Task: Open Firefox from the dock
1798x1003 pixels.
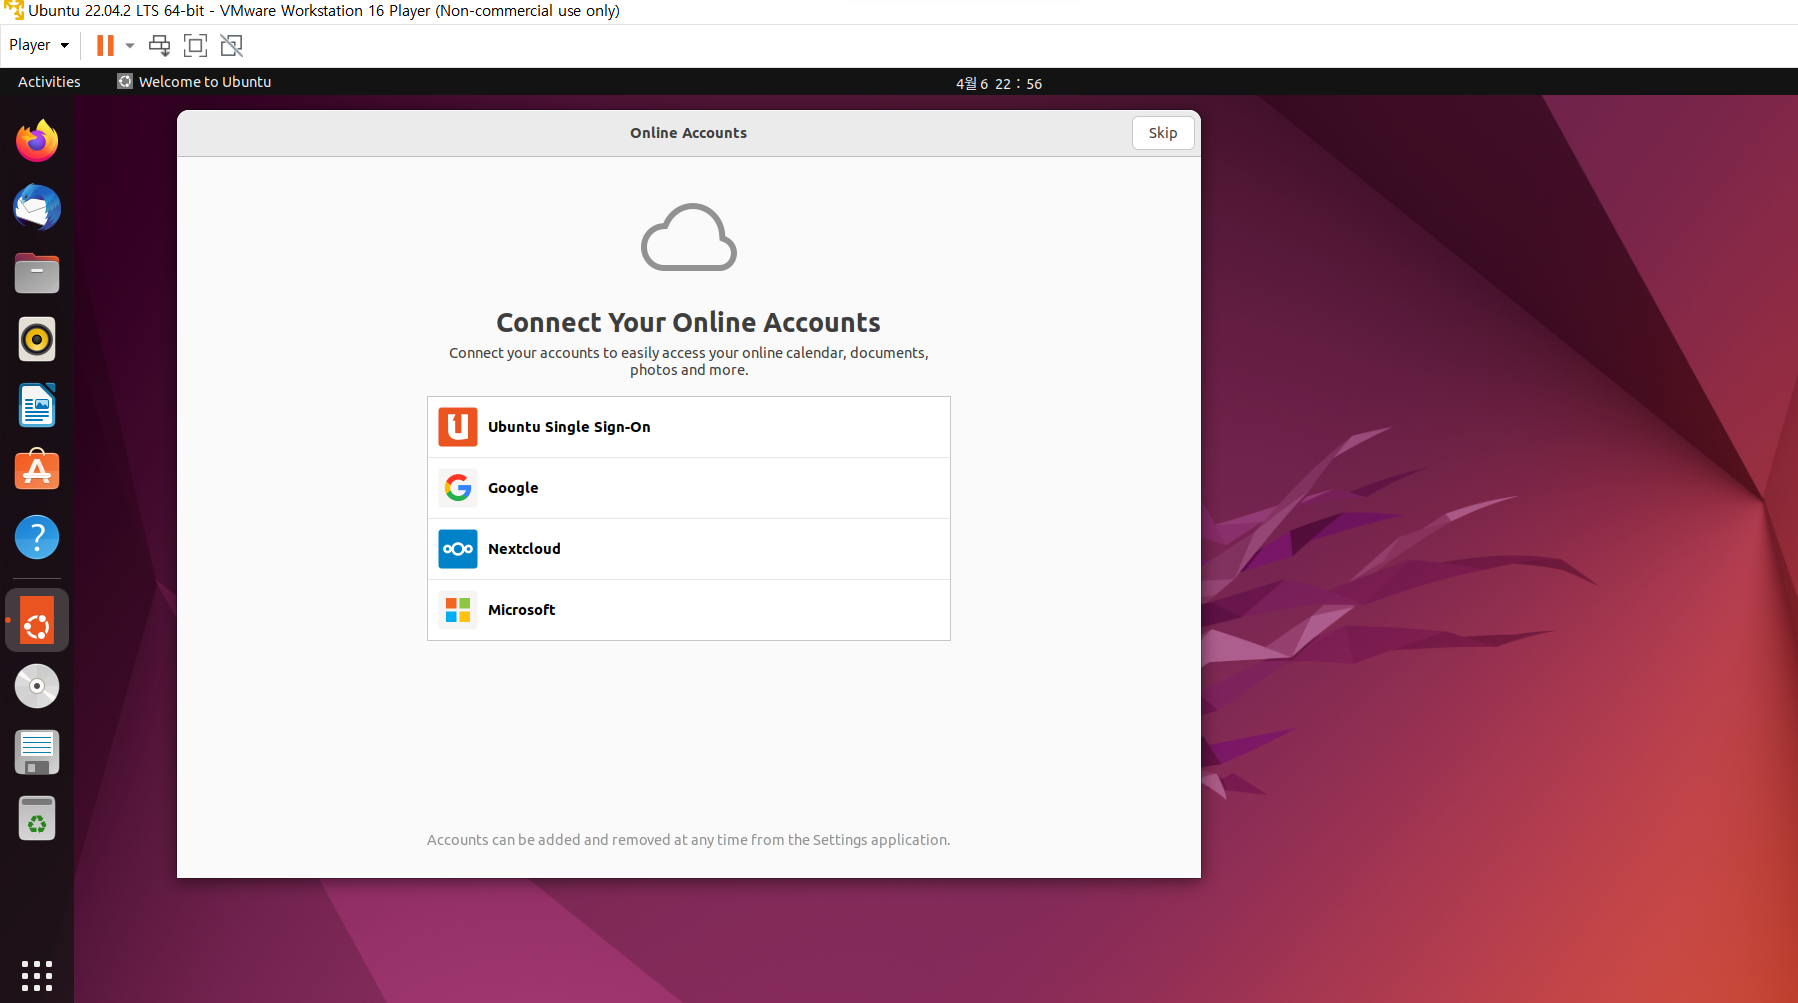Action: click(x=37, y=141)
